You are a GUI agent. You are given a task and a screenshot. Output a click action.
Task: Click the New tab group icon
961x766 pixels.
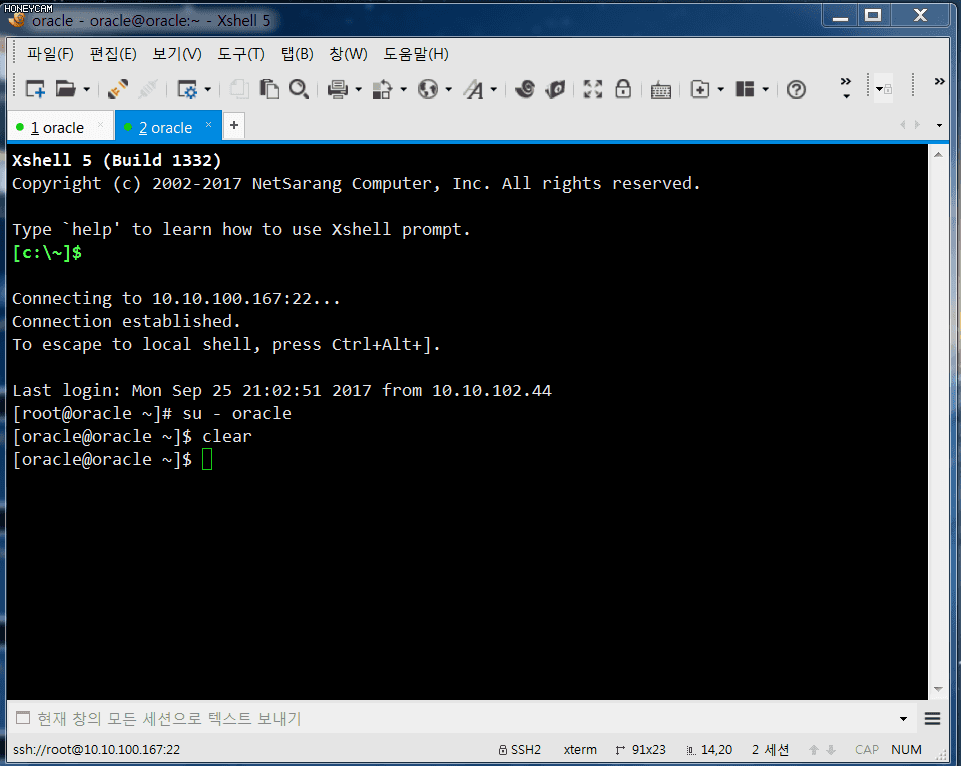coord(700,89)
